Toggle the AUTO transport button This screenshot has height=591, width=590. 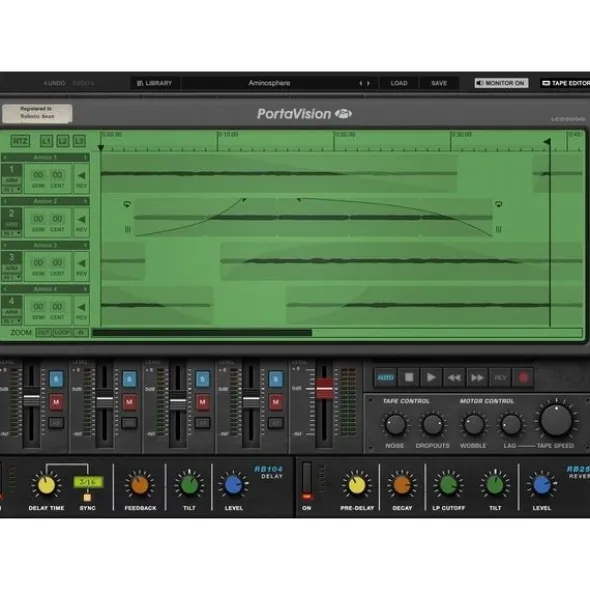click(385, 377)
